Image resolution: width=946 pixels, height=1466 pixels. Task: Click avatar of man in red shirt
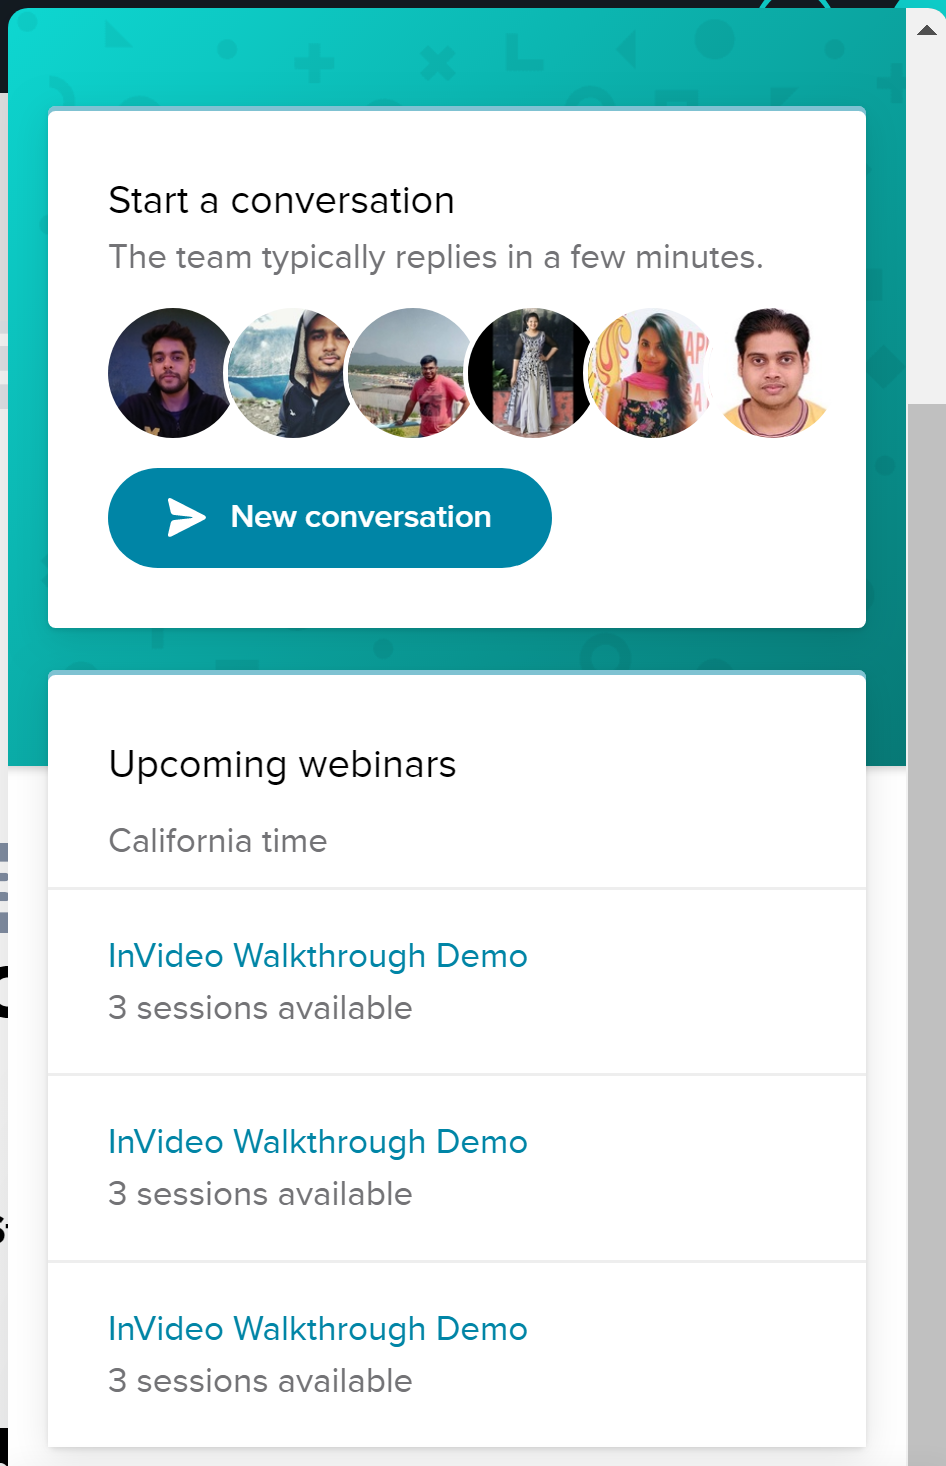tap(412, 373)
